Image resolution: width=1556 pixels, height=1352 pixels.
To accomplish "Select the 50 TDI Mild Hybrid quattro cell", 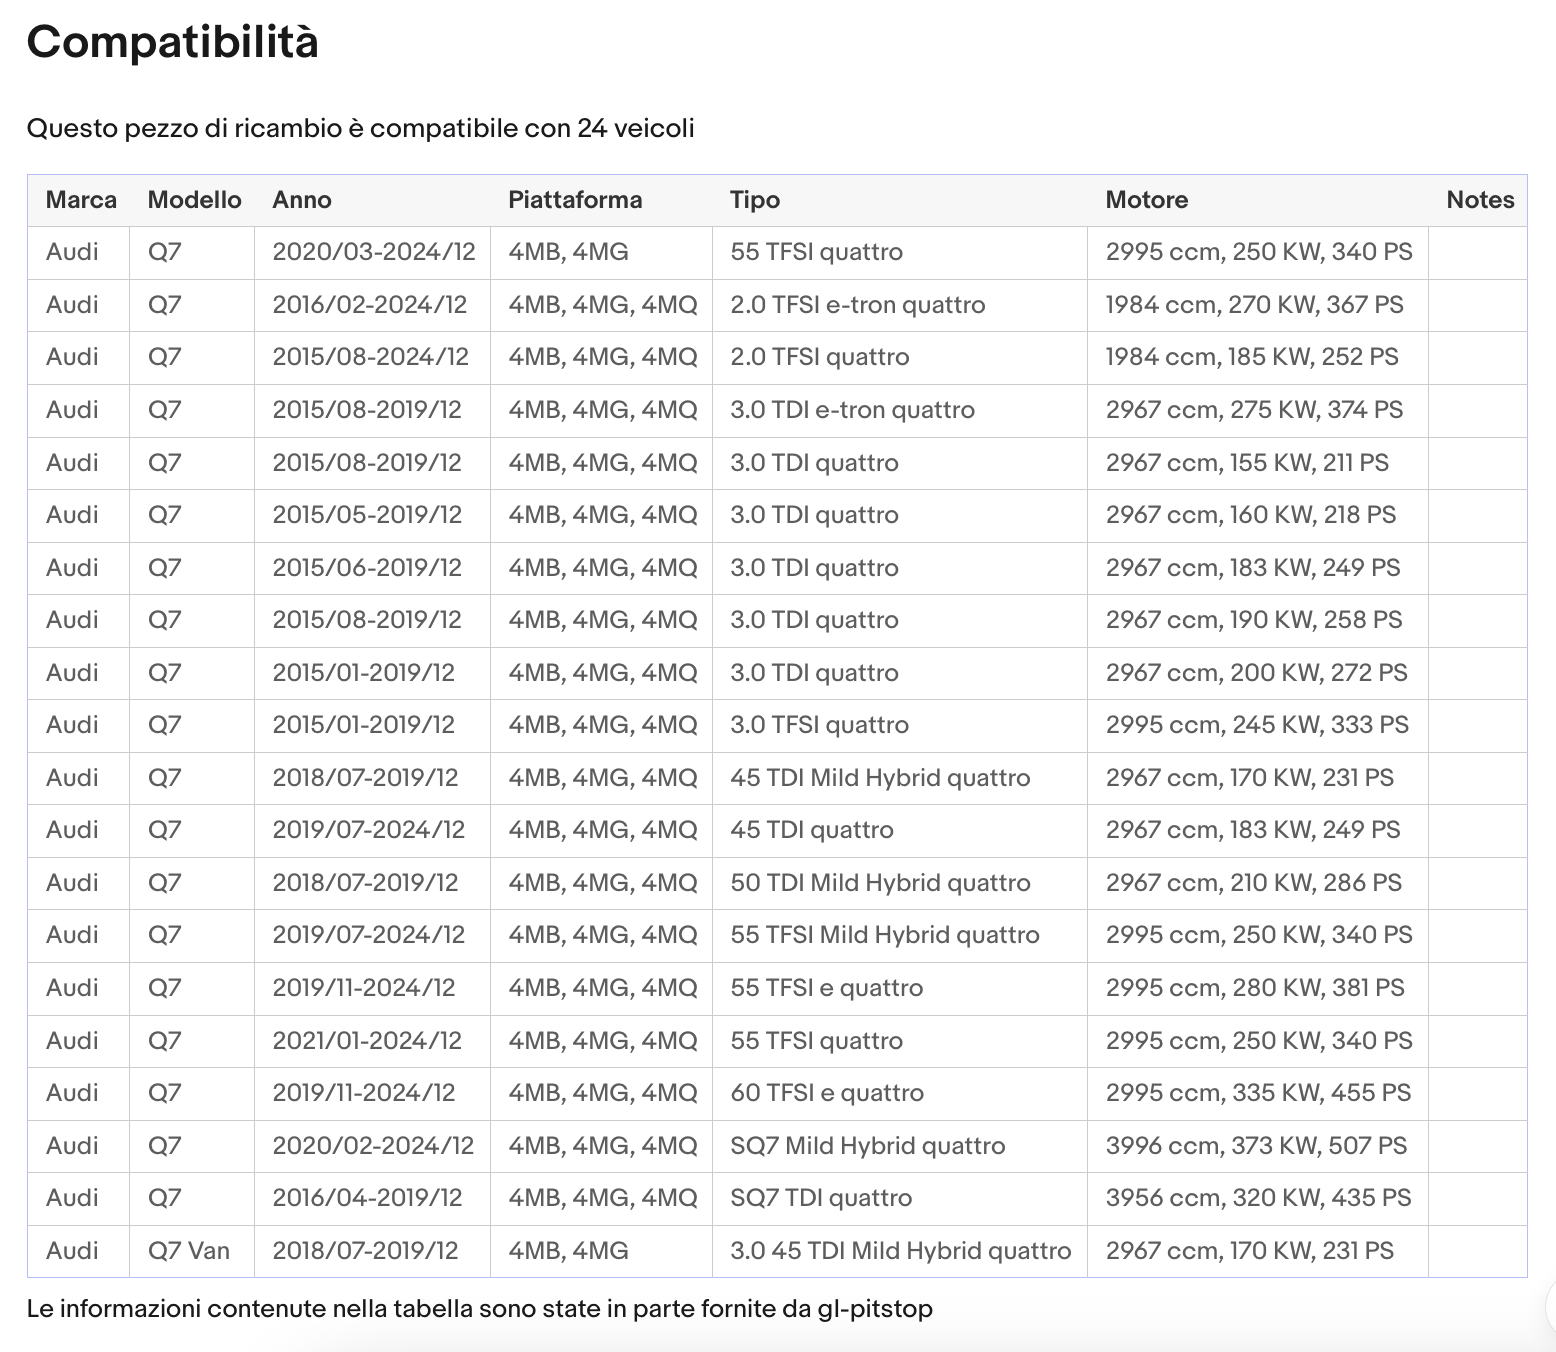I will tap(900, 883).
